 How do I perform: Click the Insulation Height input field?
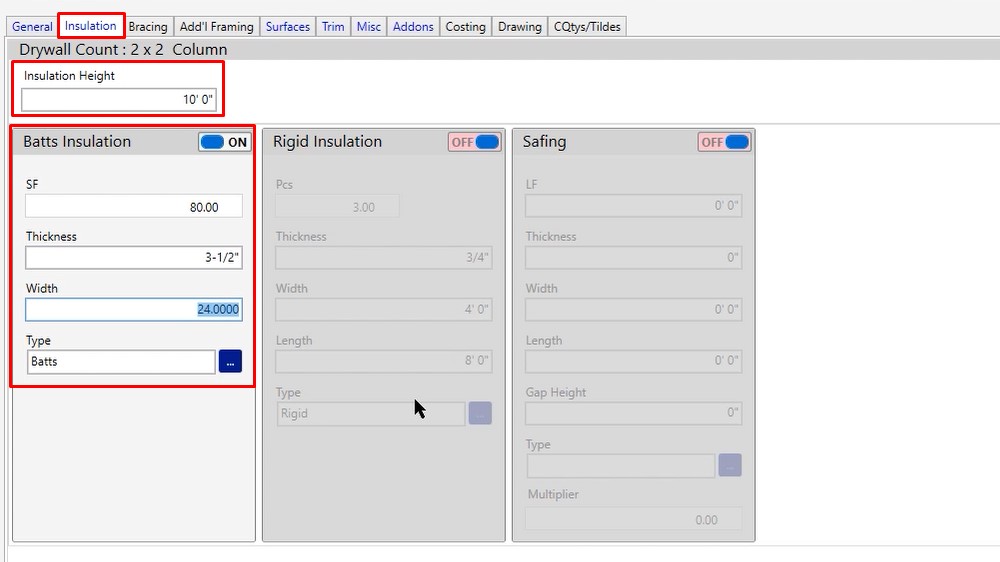(x=119, y=100)
